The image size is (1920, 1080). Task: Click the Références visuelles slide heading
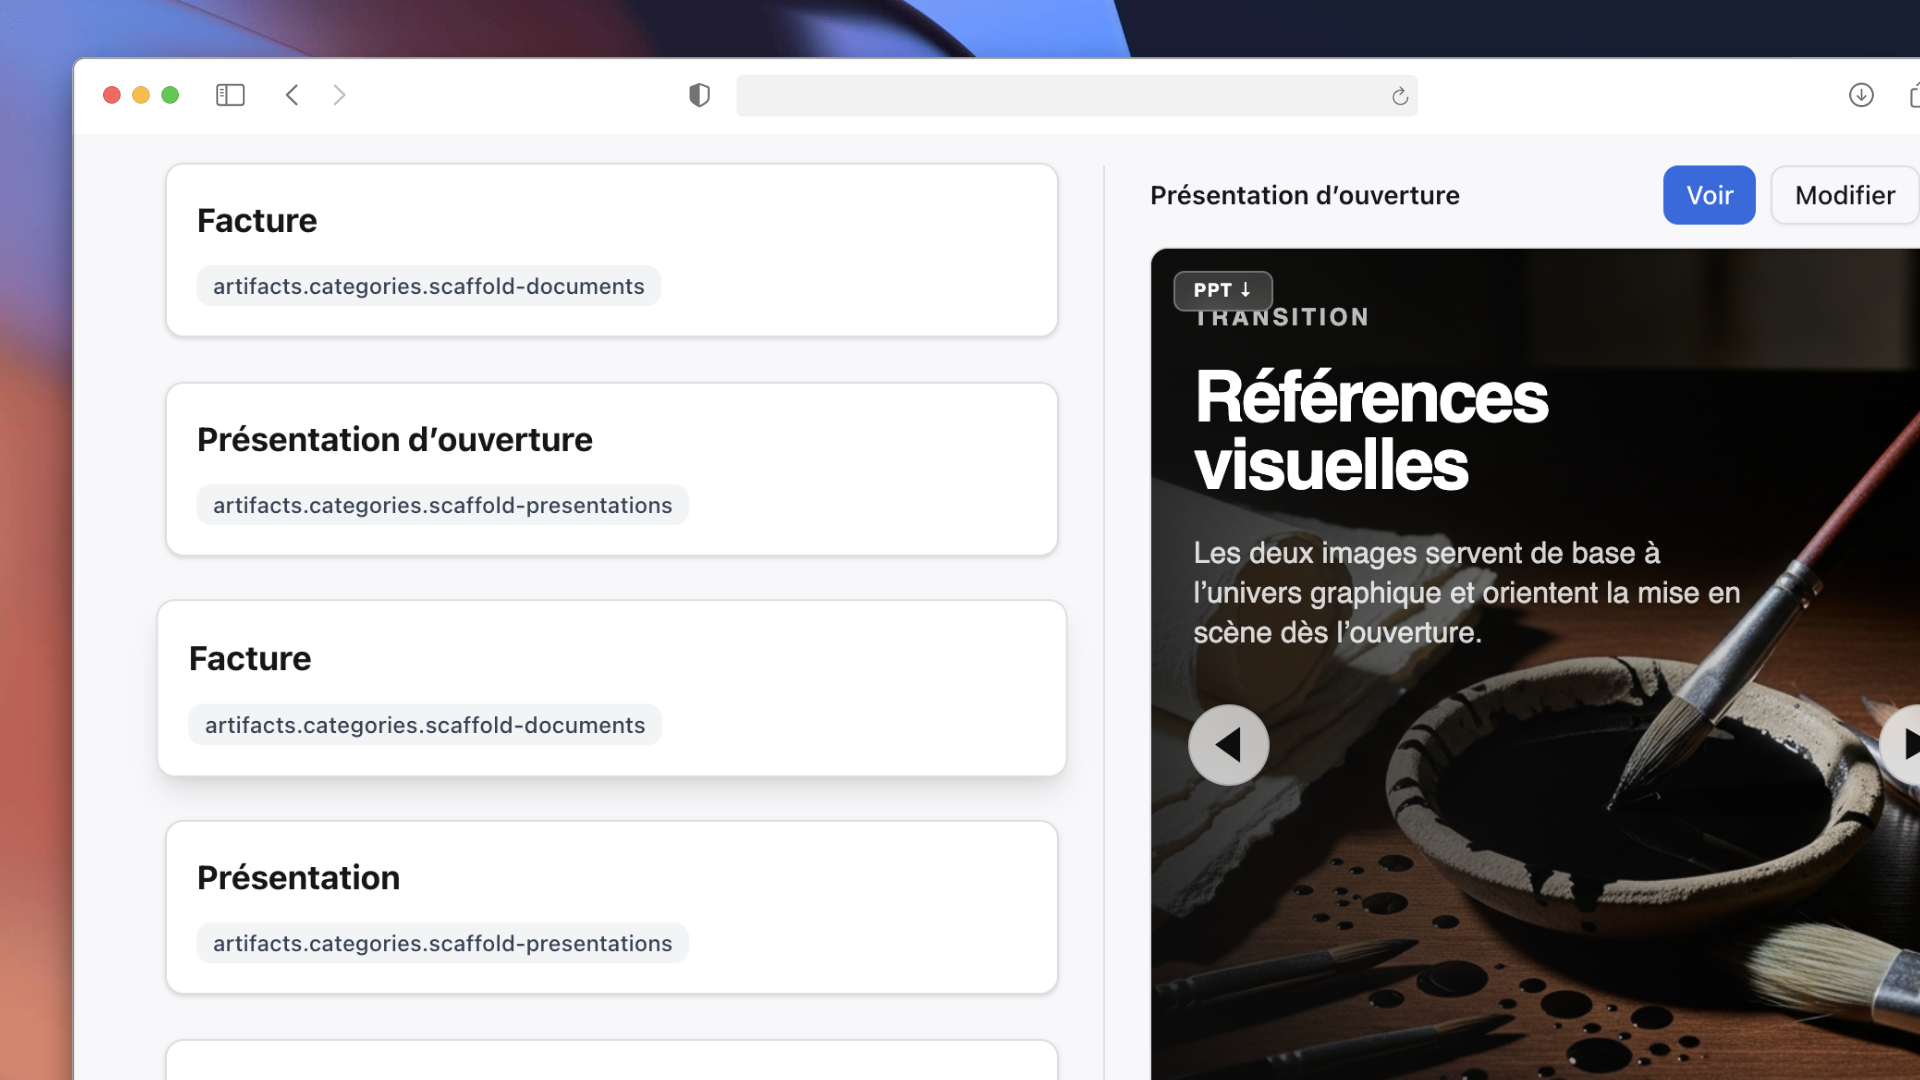pos(1371,431)
